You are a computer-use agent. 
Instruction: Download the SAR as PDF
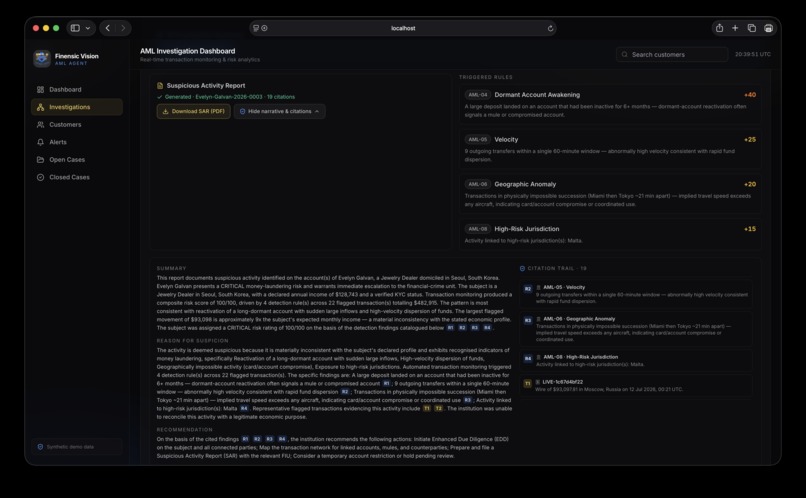193,111
